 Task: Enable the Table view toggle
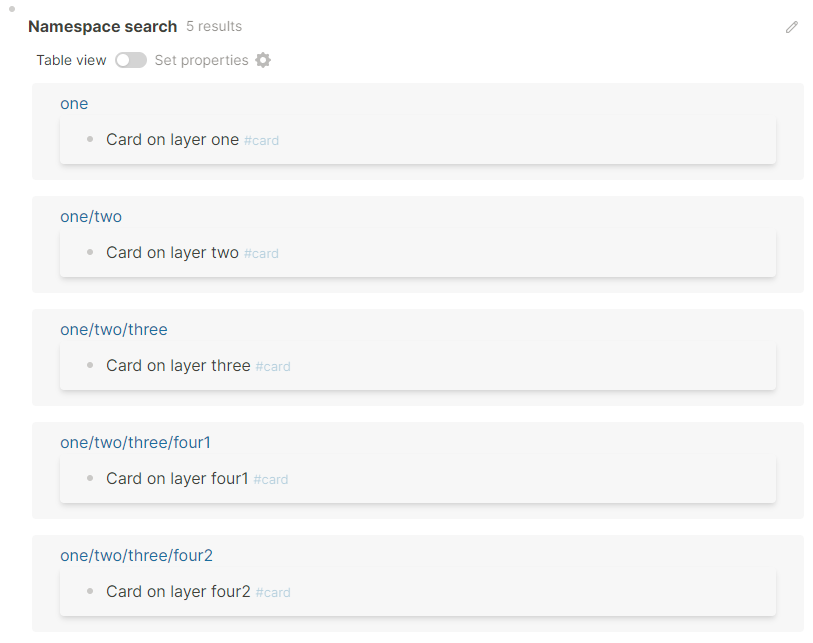[x=130, y=60]
